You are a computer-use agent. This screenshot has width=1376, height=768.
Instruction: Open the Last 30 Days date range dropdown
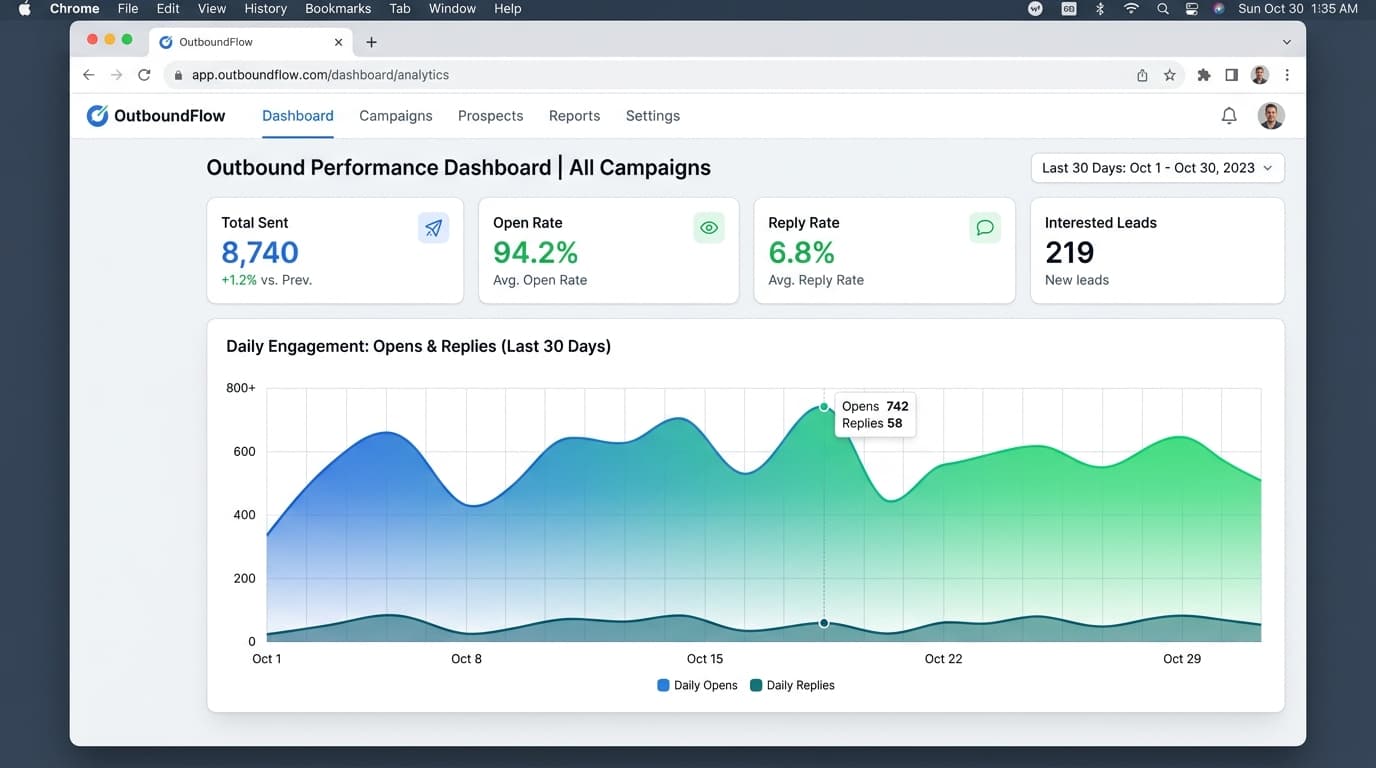pos(1157,168)
